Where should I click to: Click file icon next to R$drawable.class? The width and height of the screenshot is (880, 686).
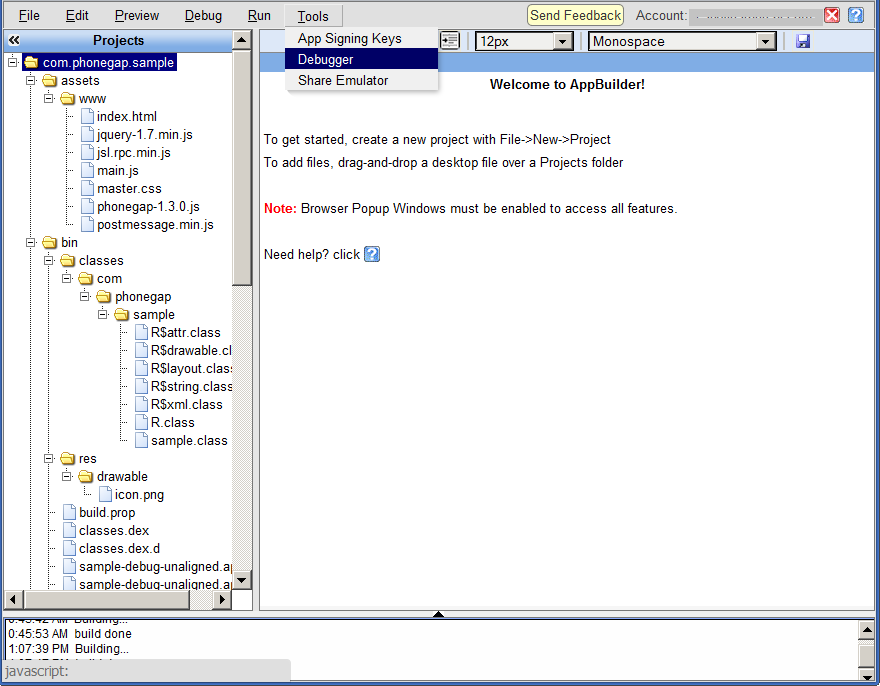click(142, 350)
